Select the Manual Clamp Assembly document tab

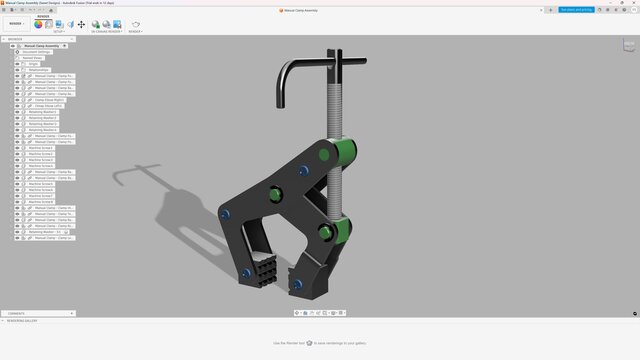pos(298,10)
